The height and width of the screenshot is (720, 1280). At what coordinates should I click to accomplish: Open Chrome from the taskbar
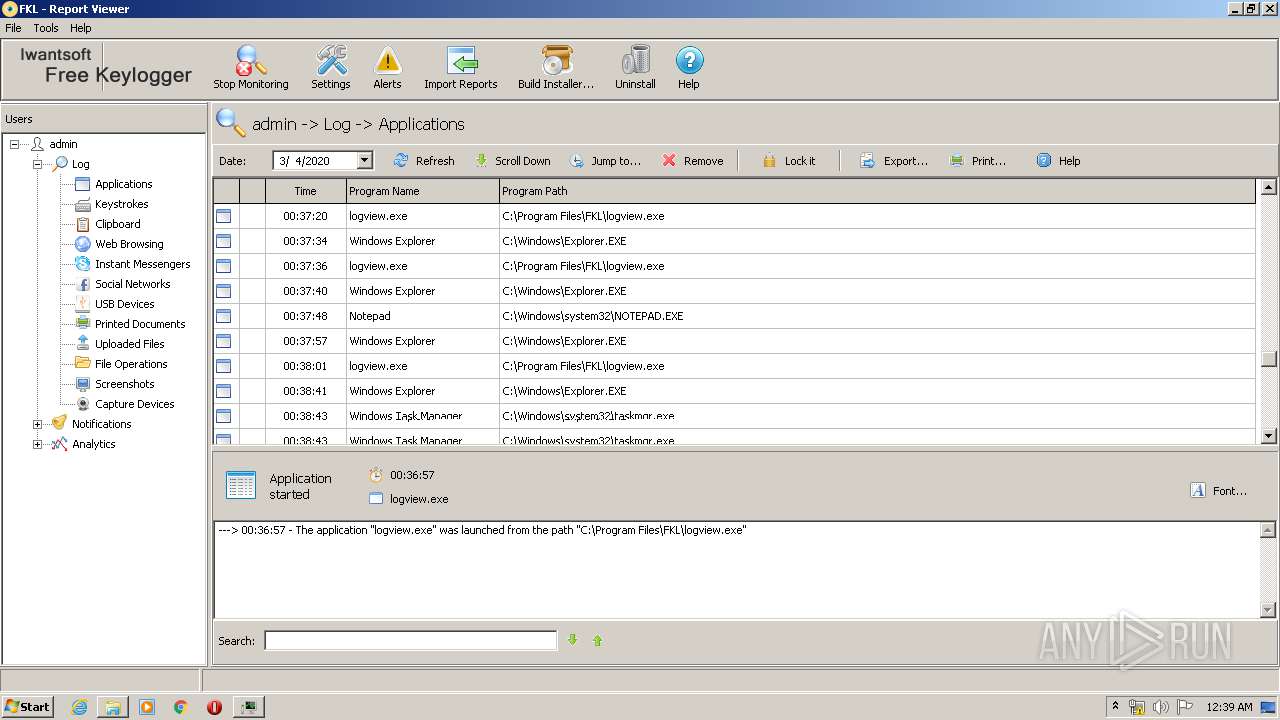click(x=181, y=707)
